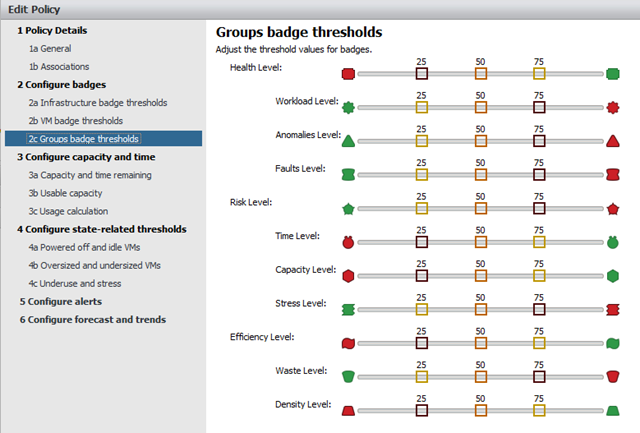640x433 pixels.
Task: Go to 2a Infrastructure badge thresholds
Action: click(97, 102)
